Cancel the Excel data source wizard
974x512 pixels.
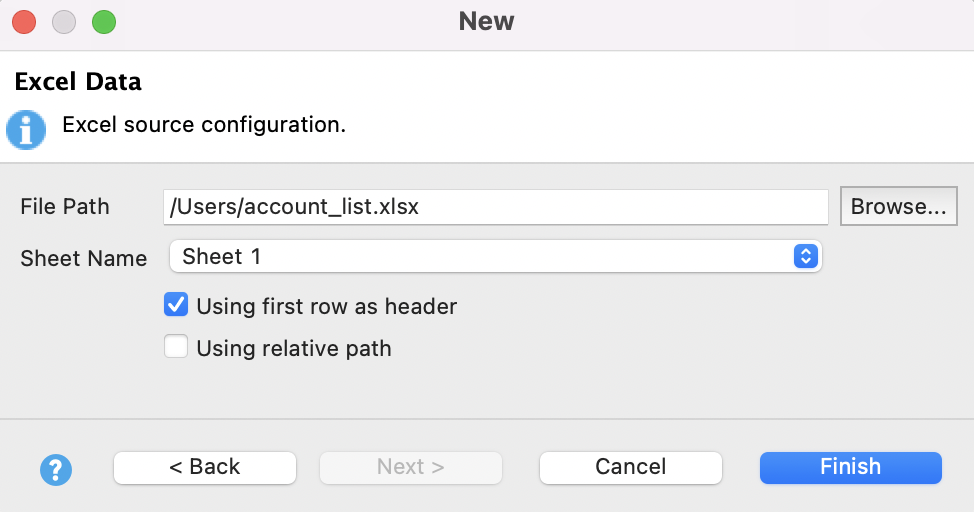pos(630,467)
